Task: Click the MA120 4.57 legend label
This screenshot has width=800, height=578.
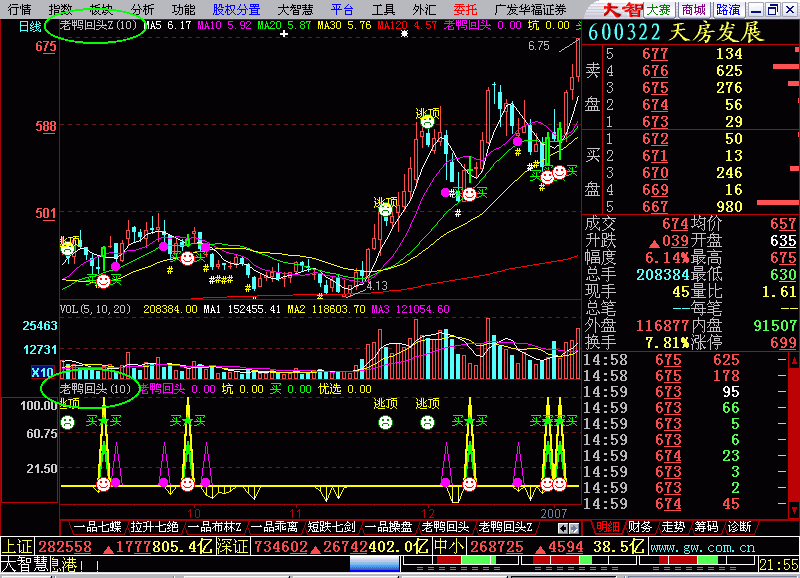Action: point(407,25)
